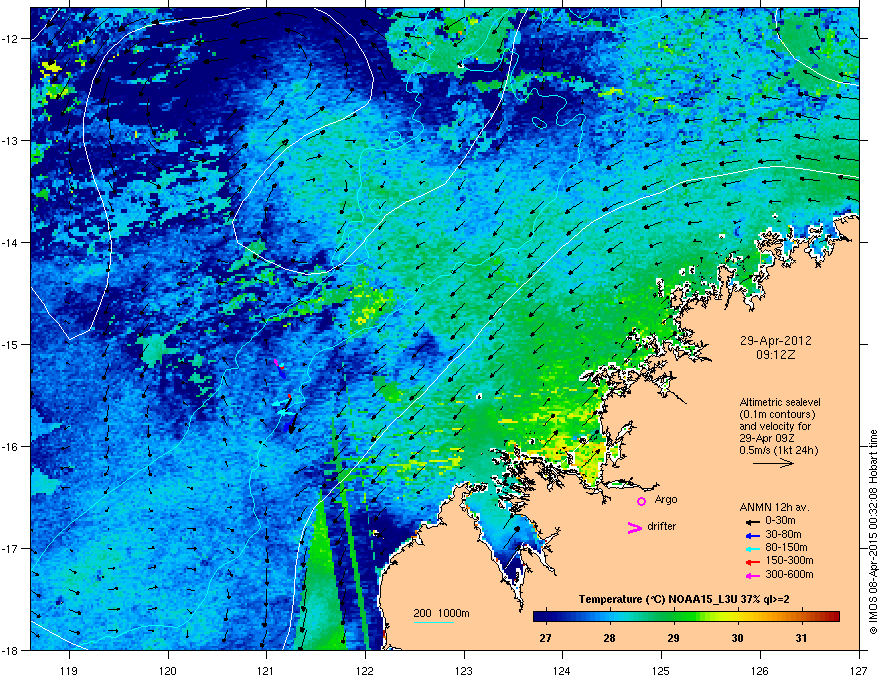Click latitude axis label -13
880x680 pixels.
tap(10, 141)
